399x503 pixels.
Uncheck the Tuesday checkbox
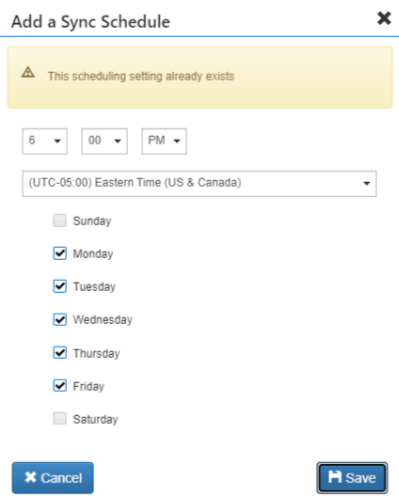(x=60, y=286)
